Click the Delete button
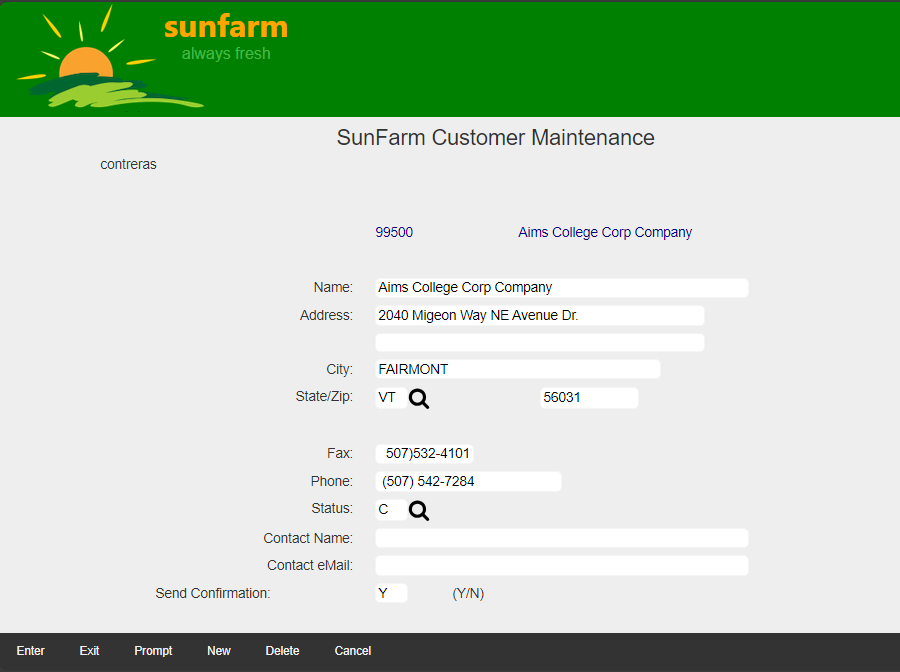Viewport: 900px width, 672px height. pyautogui.click(x=282, y=651)
